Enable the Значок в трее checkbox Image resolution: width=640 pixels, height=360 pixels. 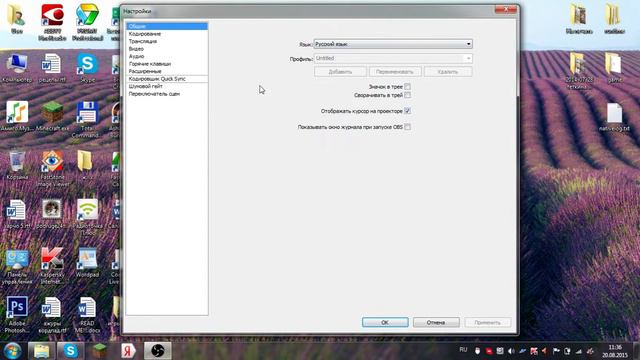point(407,87)
